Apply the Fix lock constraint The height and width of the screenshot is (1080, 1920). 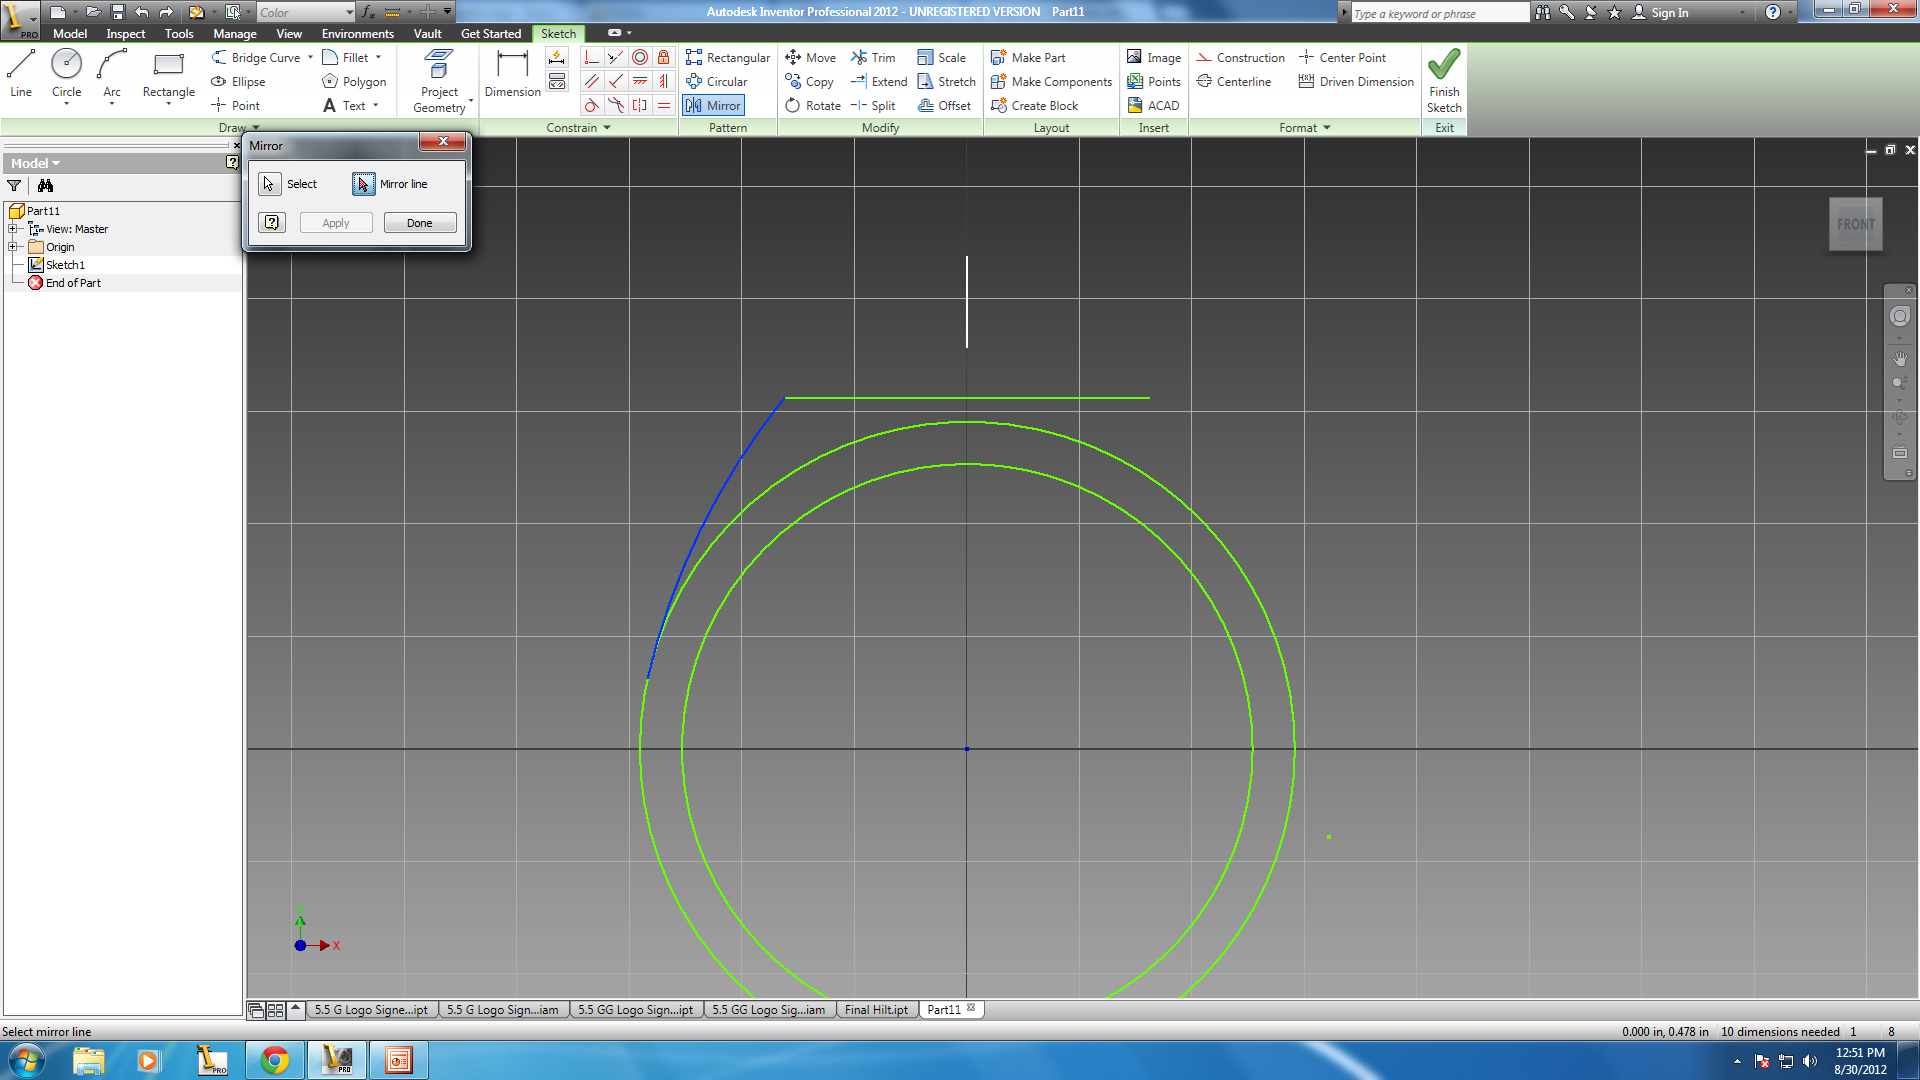point(663,57)
